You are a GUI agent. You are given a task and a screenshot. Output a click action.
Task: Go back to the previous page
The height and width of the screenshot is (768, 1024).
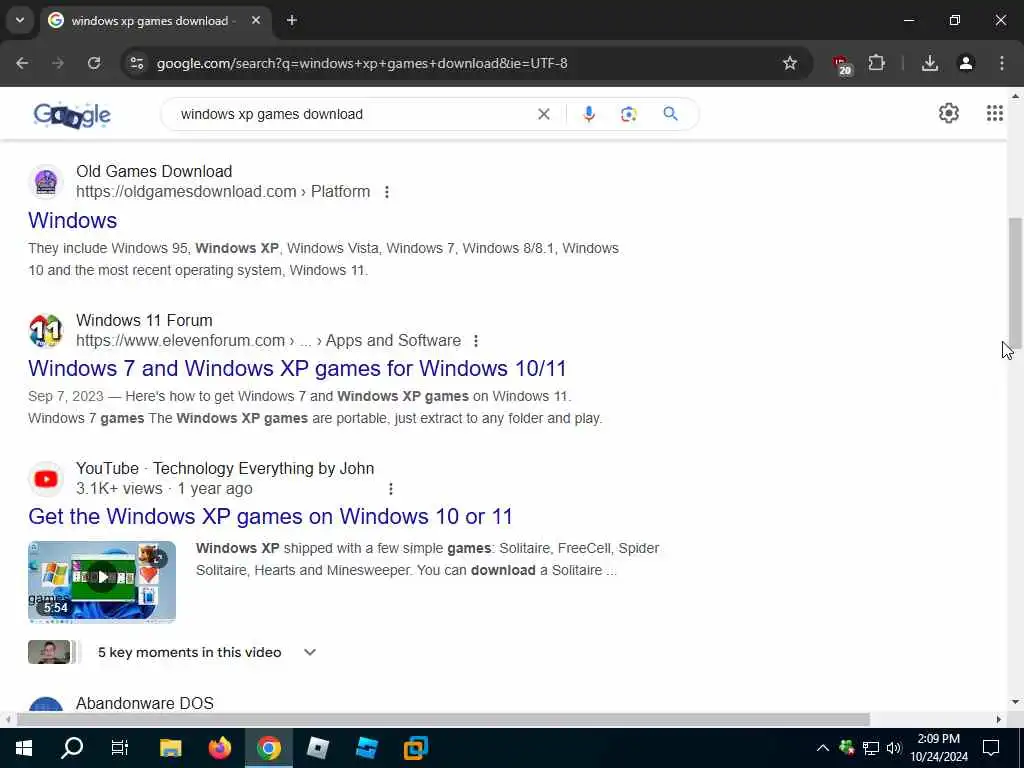click(x=22, y=63)
